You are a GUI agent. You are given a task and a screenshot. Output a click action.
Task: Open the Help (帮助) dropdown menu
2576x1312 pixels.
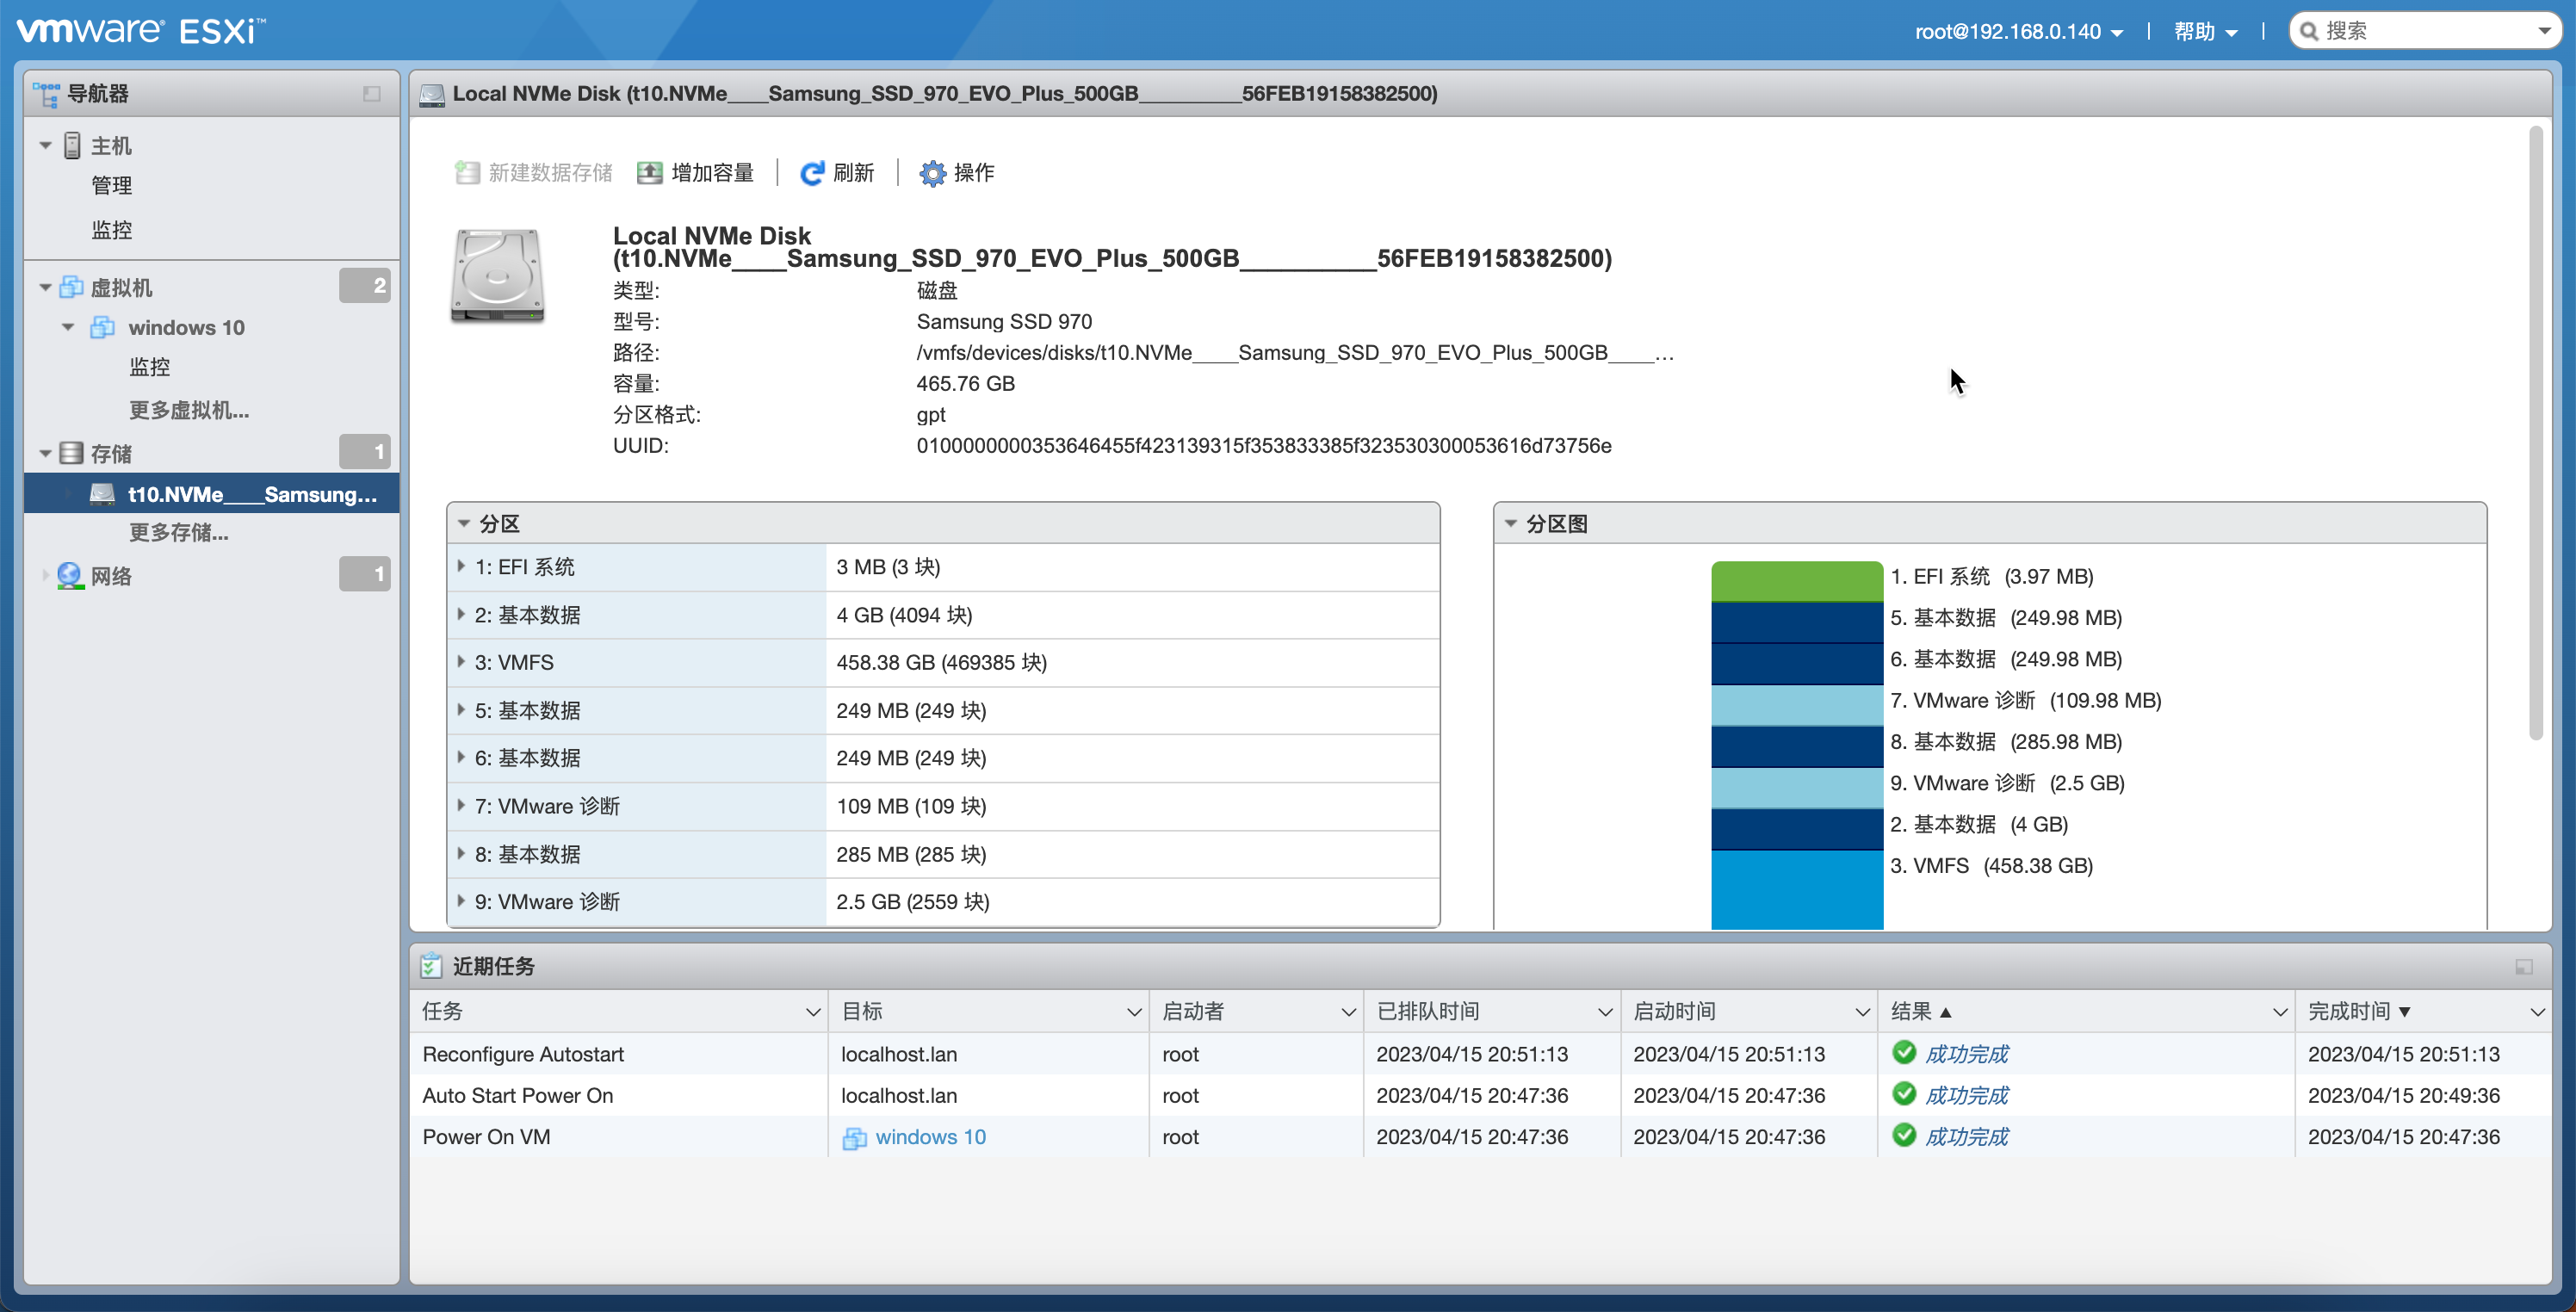click(x=2205, y=31)
